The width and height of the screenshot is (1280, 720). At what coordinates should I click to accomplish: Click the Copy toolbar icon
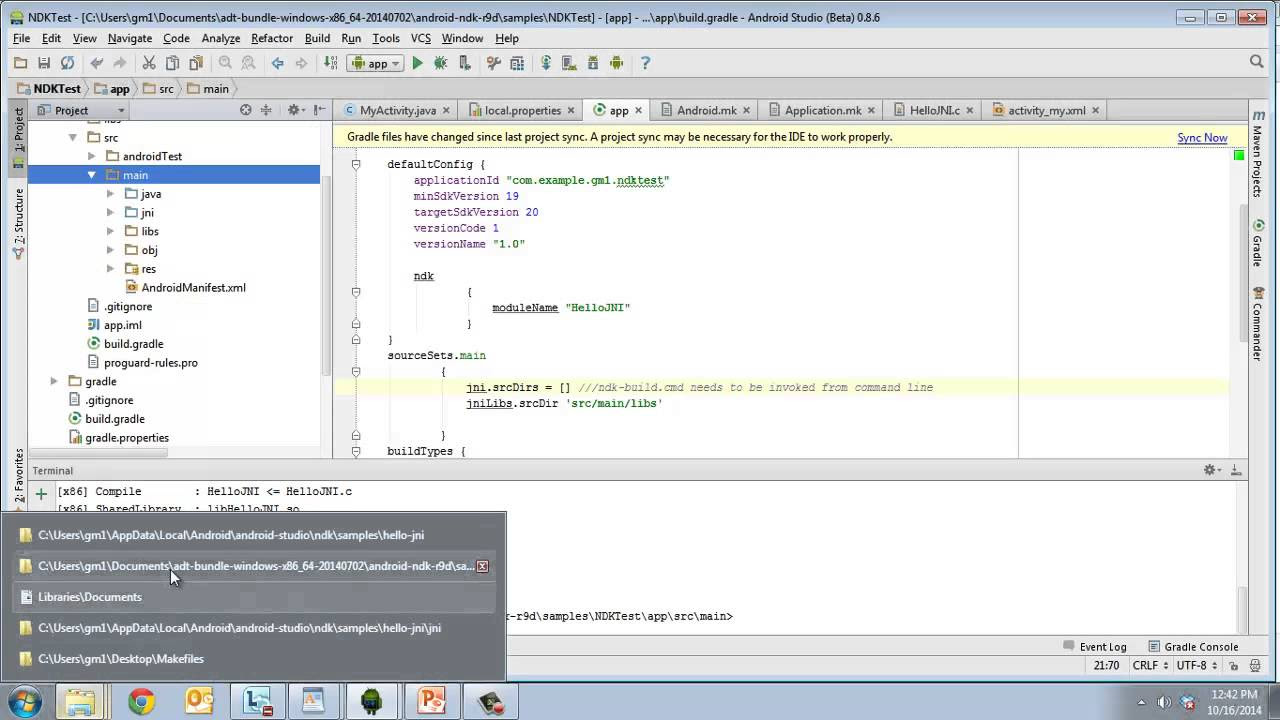coord(172,63)
